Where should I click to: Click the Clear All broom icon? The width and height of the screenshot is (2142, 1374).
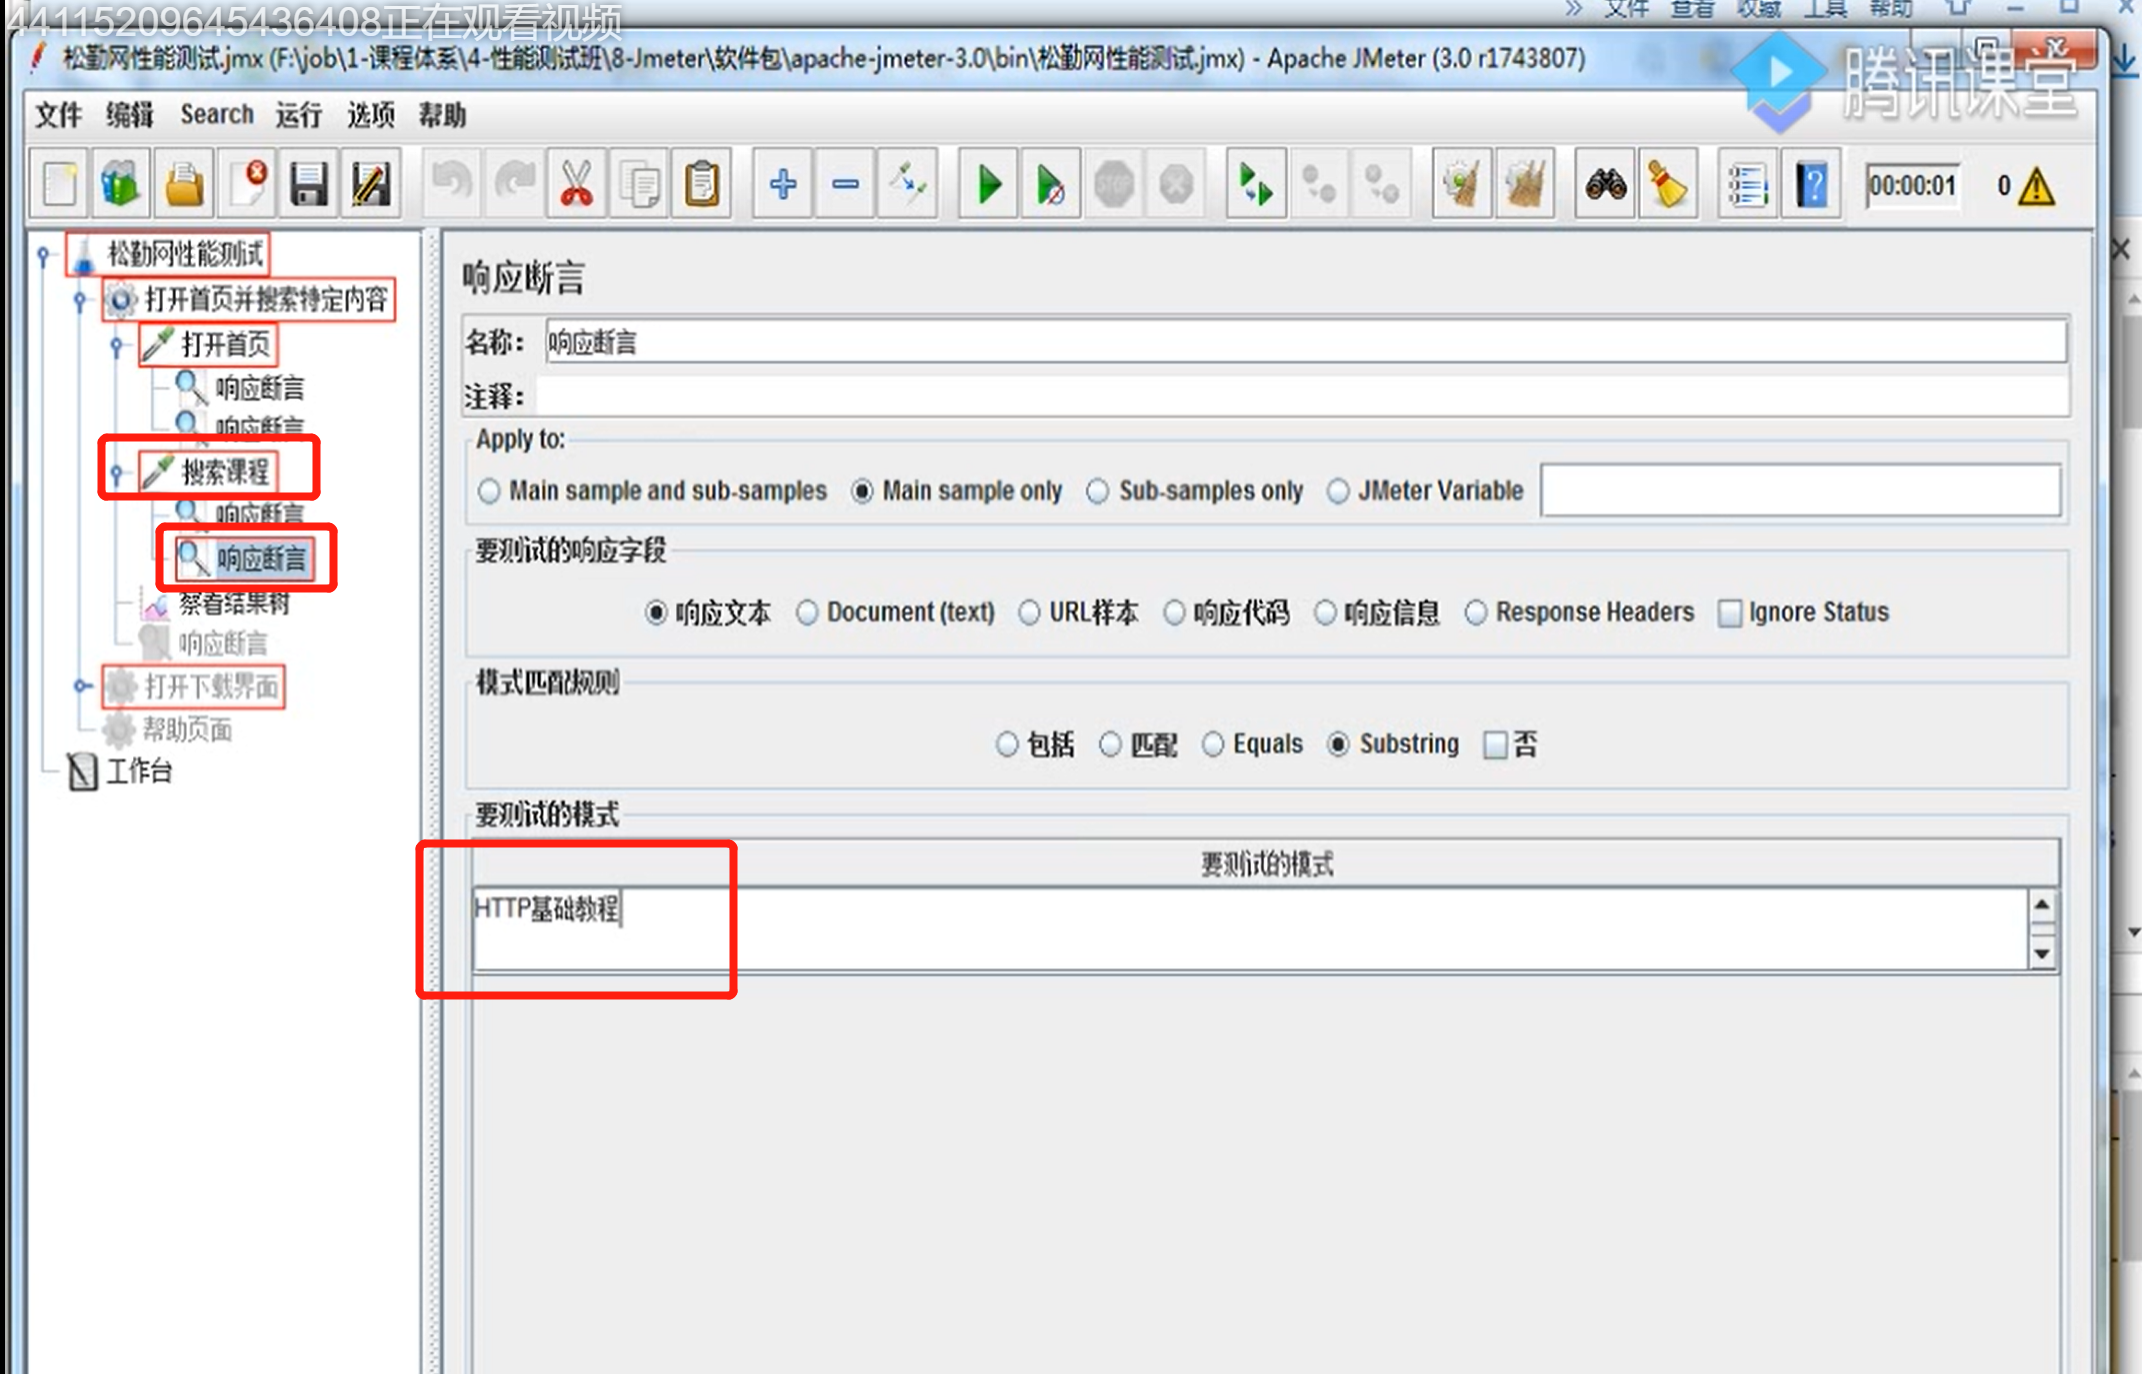(x=1524, y=185)
